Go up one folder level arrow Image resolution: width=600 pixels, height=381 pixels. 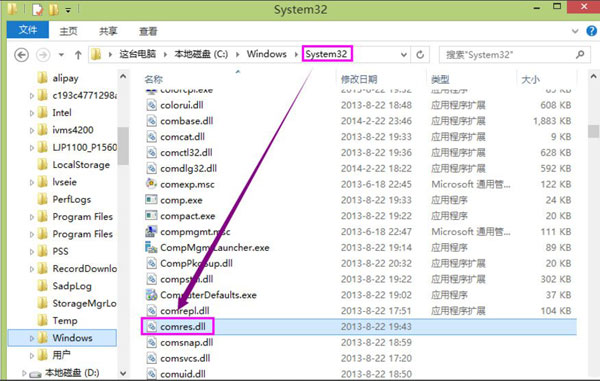pyautogui.click(x=78, y=55)
